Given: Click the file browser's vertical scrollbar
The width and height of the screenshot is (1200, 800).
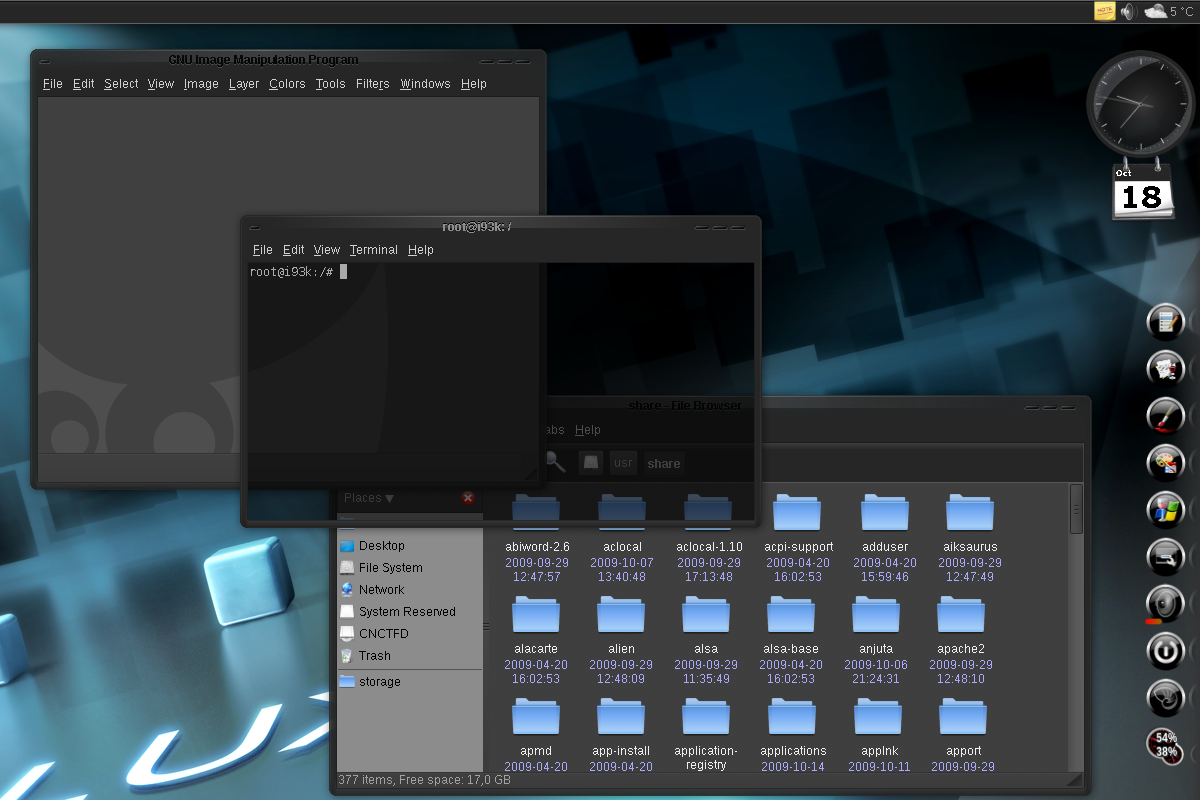Looking at the screenshot, I should (1077, 510).
